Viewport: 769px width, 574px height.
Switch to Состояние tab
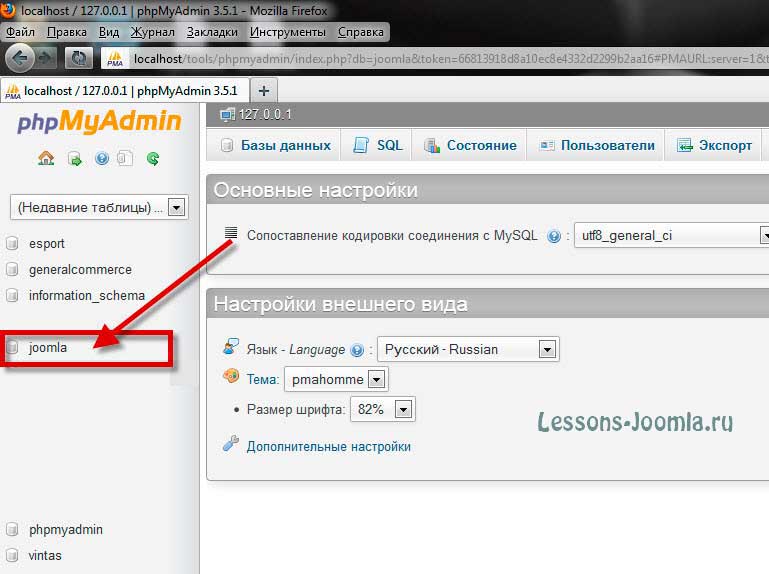point(469,145)
